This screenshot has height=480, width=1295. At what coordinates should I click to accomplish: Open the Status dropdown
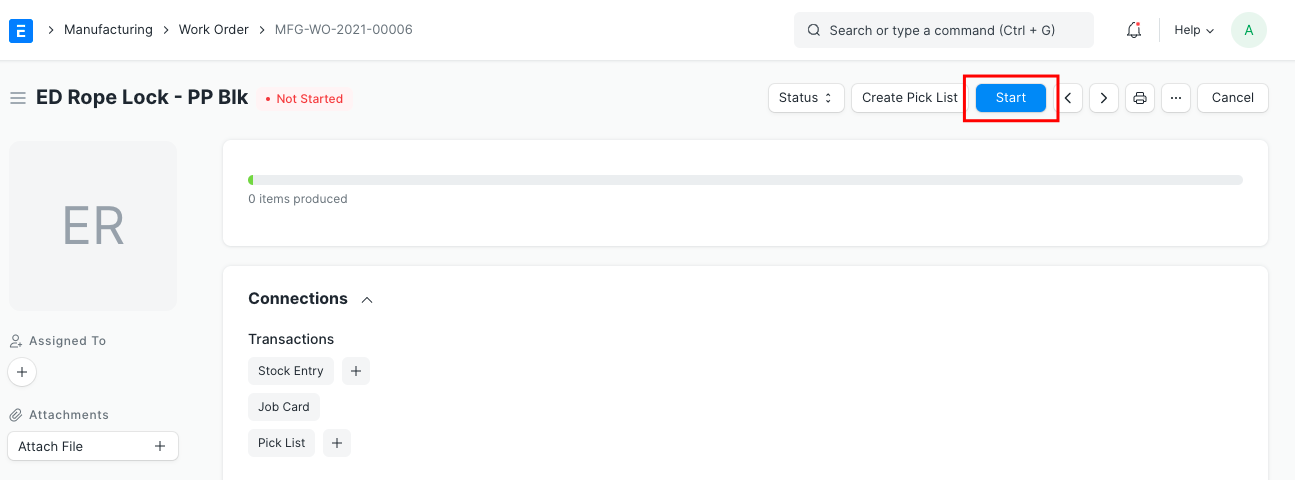click(806, 98)
